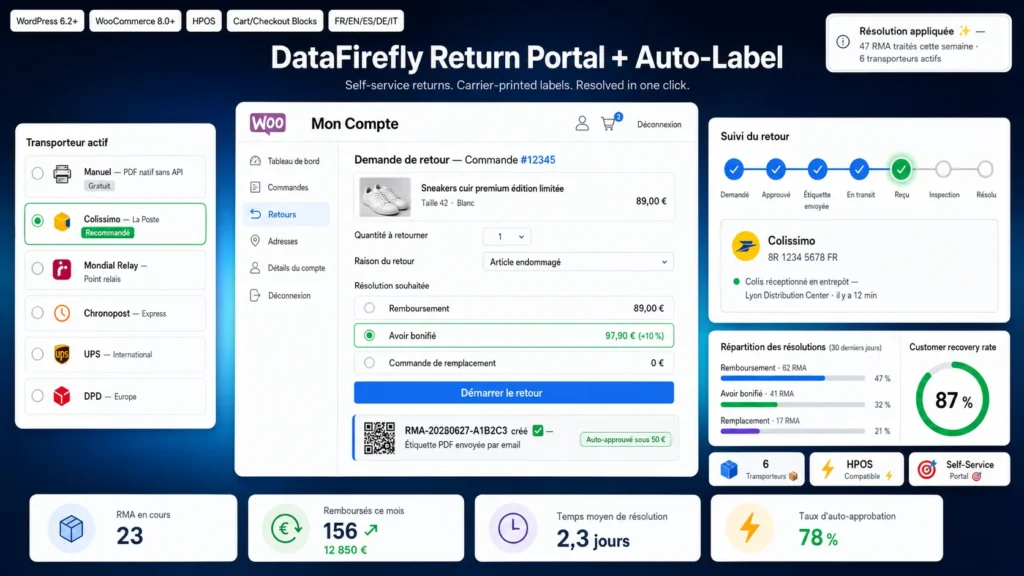The image size is (1024, 576).
Task: Click the Remboursement progress bar
Action: [792, 378]
